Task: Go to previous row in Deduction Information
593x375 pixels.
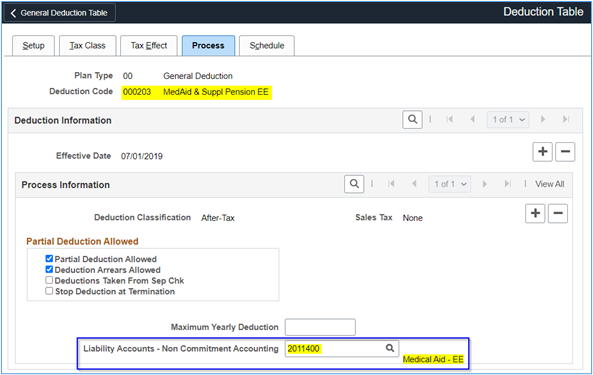Action: tap(472, 119)
